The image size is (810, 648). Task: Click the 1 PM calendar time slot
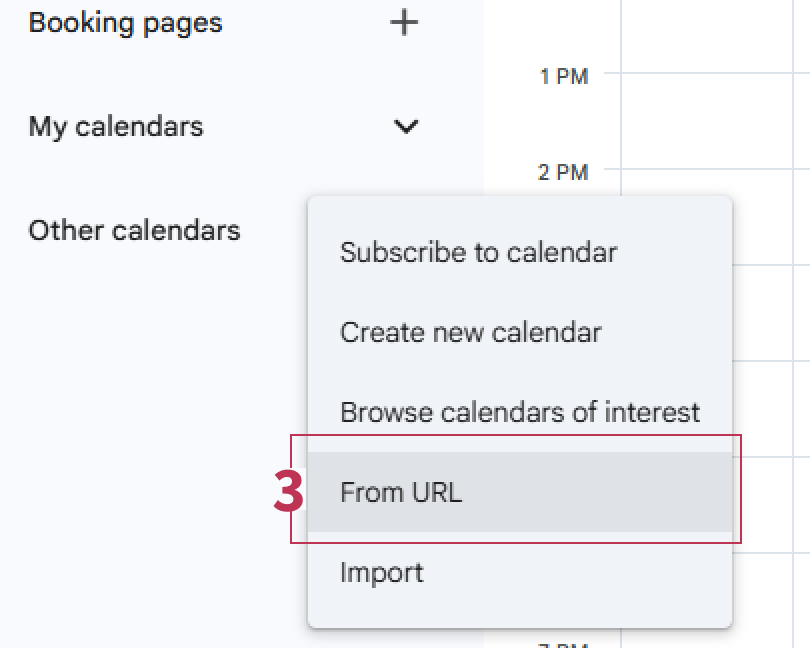[x=715, y=120]
